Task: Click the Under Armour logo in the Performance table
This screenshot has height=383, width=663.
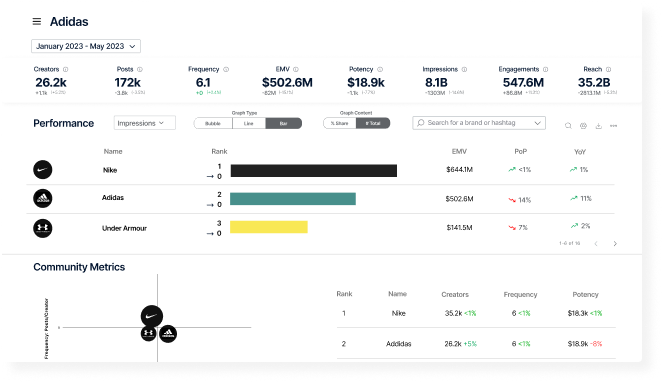Action: pos(43,228)
